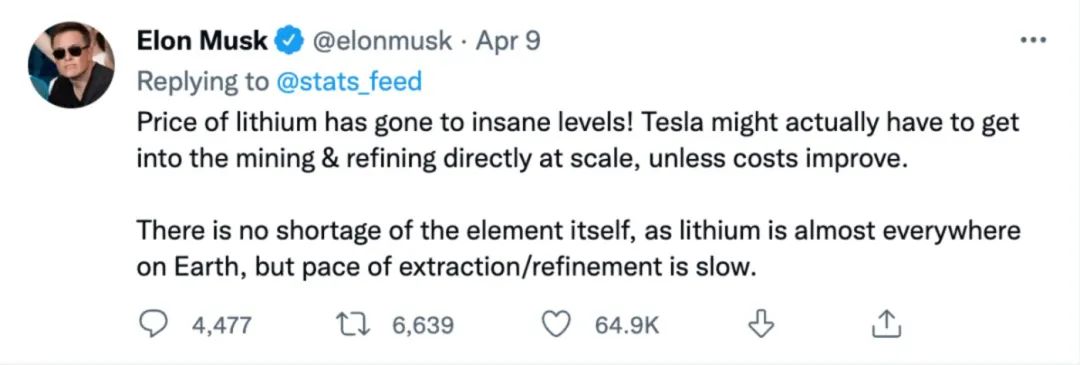Image resolution: width=1080 pixels, height=365 pixels.
Task: Open the @stats_feed mention link
Action: (x=348, y=82)
